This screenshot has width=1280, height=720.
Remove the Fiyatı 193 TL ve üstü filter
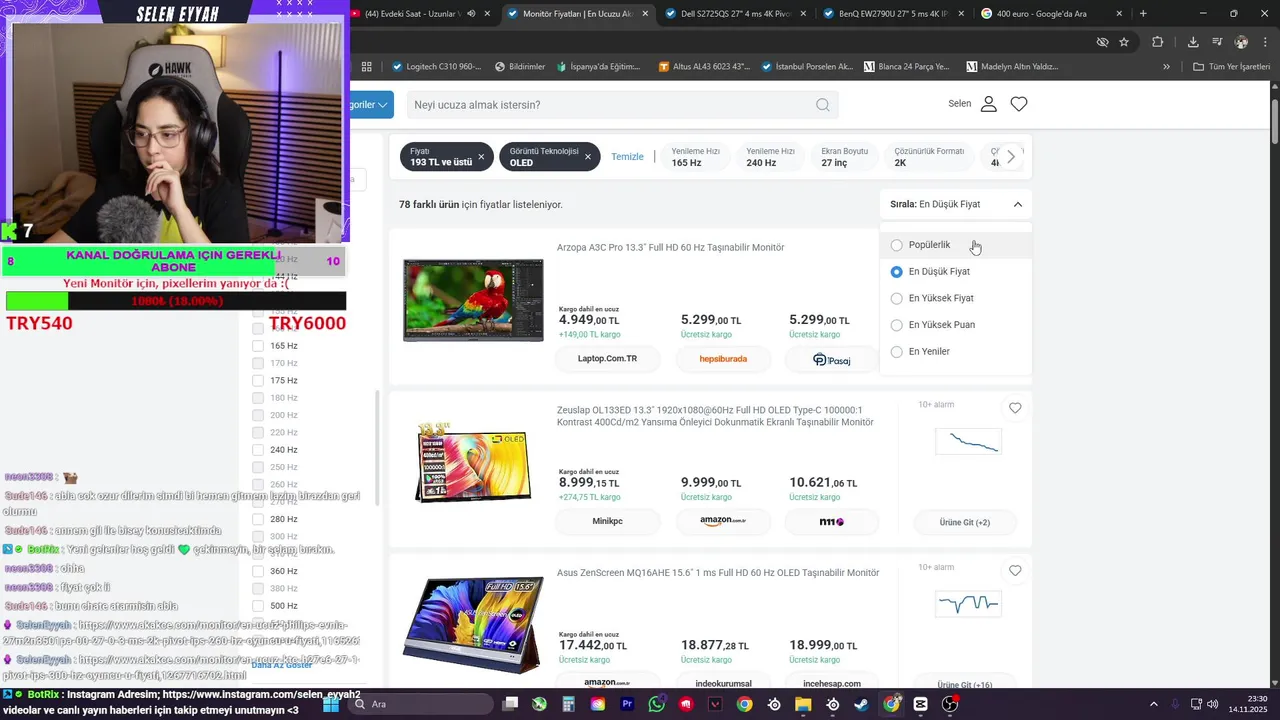click(481, 157)
